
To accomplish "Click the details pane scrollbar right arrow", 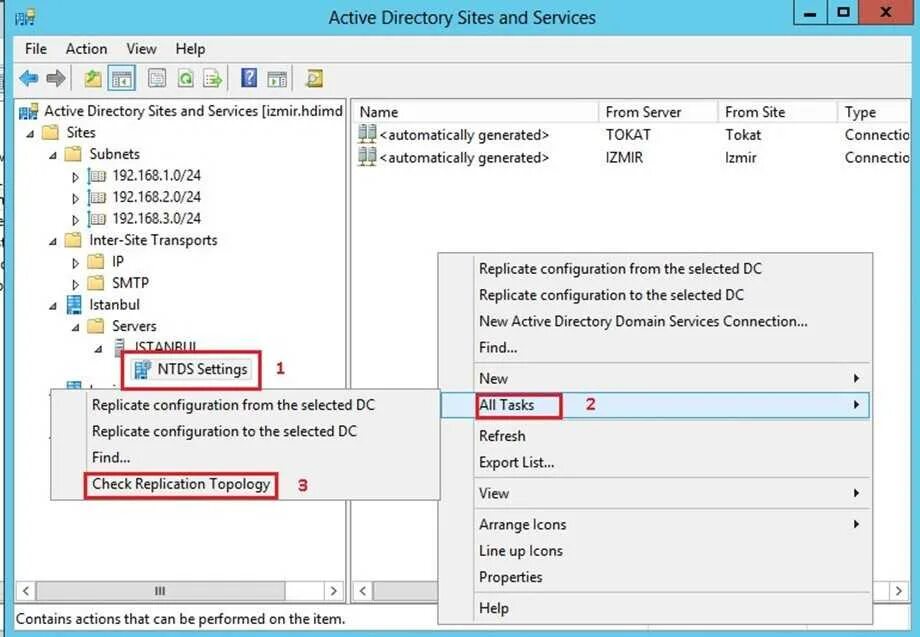I will [x=899, y=591].
